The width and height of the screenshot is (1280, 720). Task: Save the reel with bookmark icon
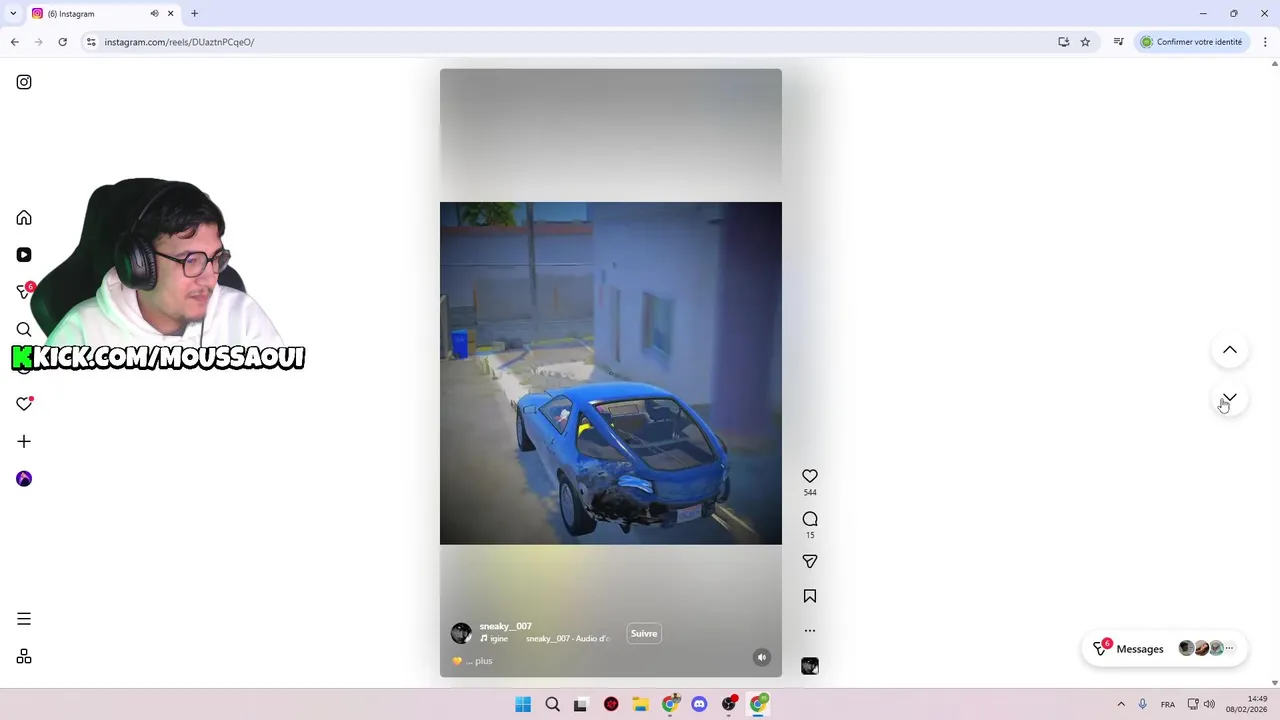(x=810, y=596)
